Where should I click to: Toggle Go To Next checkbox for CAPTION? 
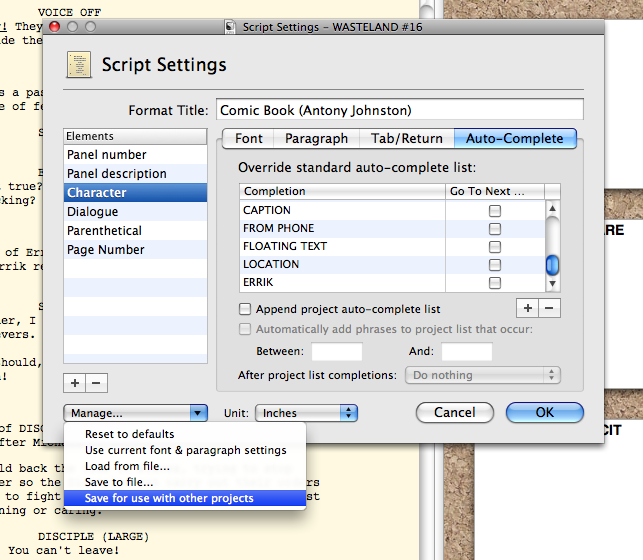click(494, 211)
